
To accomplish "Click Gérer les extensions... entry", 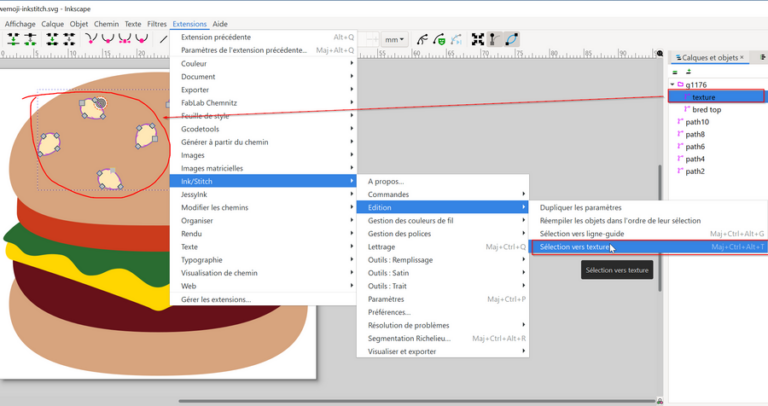I will [x=216, y=299].
